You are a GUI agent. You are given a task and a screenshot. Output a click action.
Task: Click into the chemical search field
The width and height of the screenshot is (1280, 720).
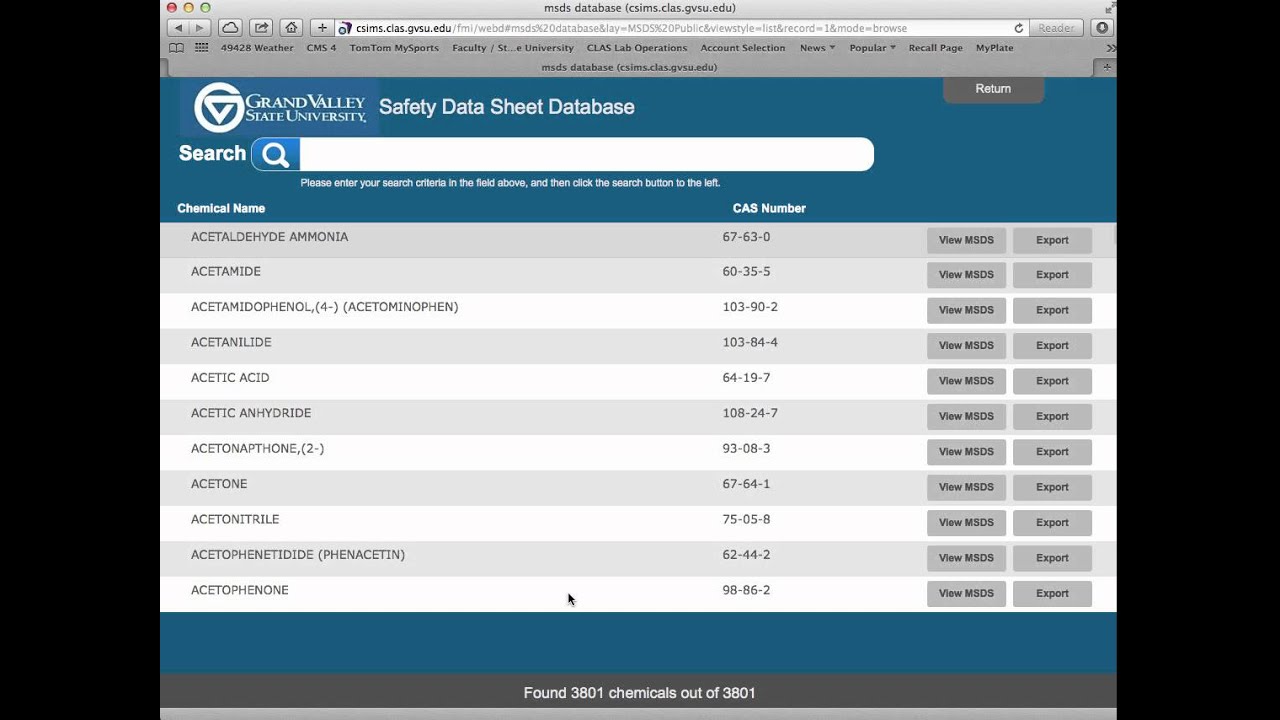[x=587, y=154]
